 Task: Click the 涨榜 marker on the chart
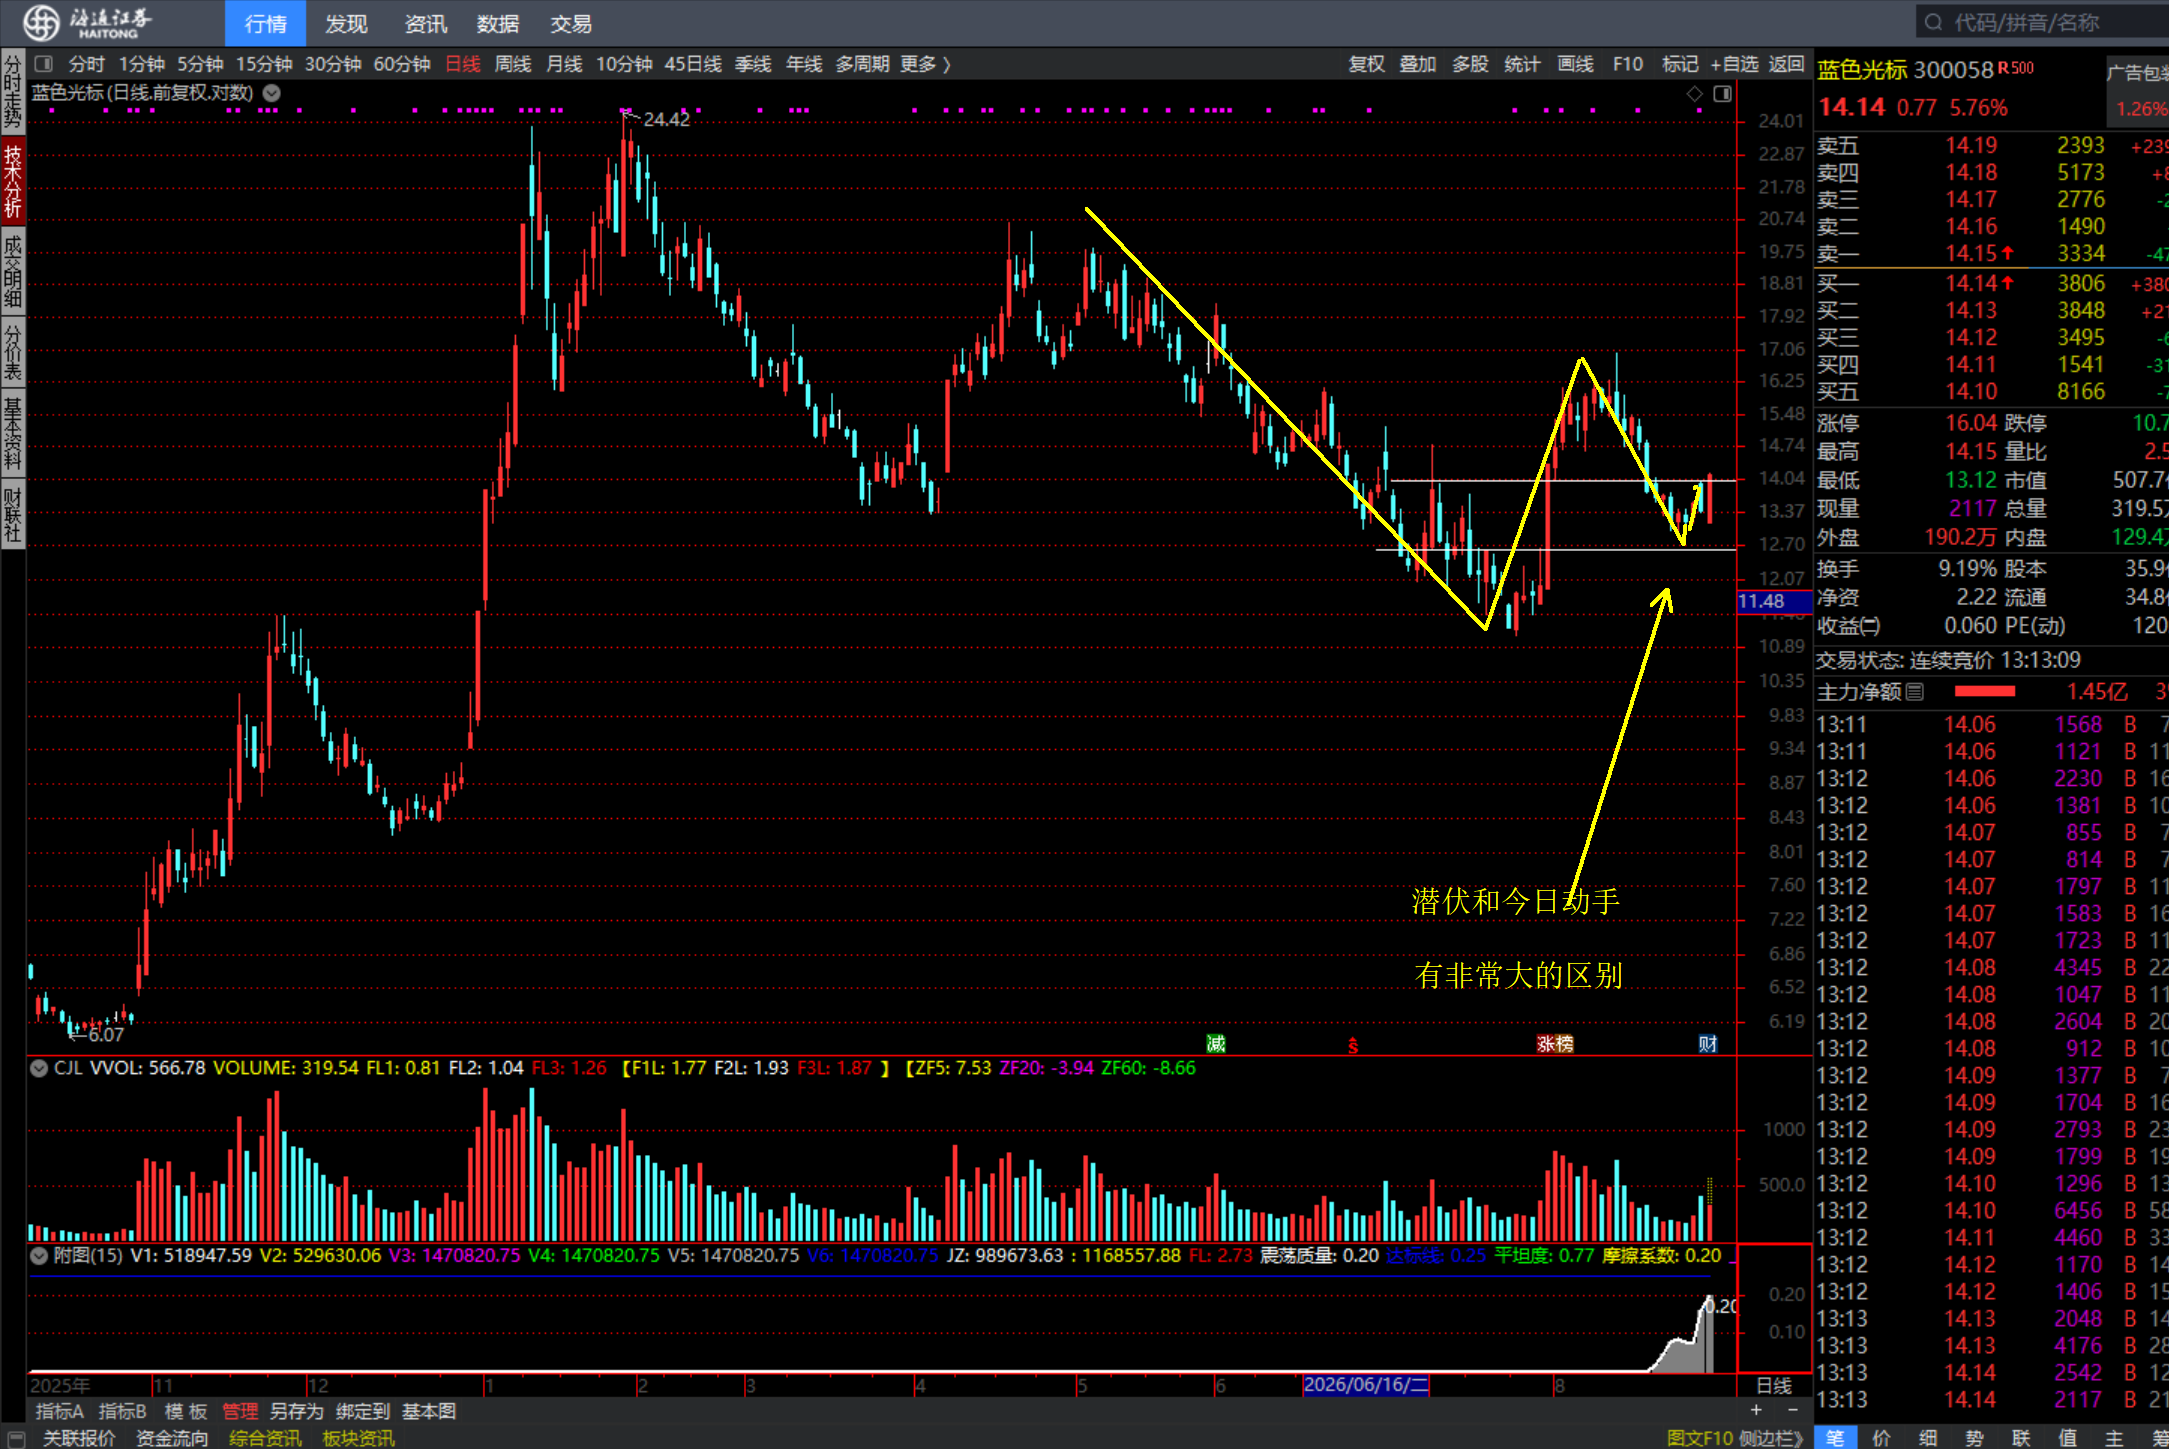pos(1555,1044)
